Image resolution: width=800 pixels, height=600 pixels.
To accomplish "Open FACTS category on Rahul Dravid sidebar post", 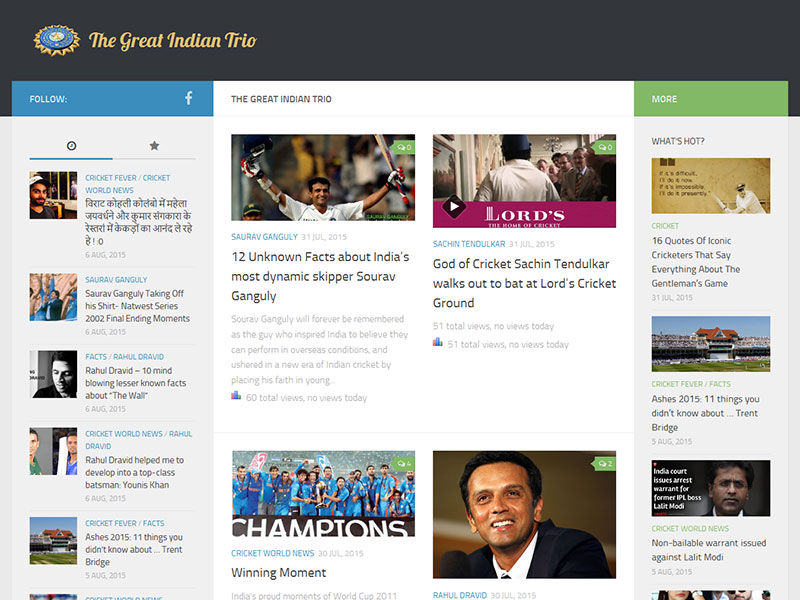I will (96, 357).
